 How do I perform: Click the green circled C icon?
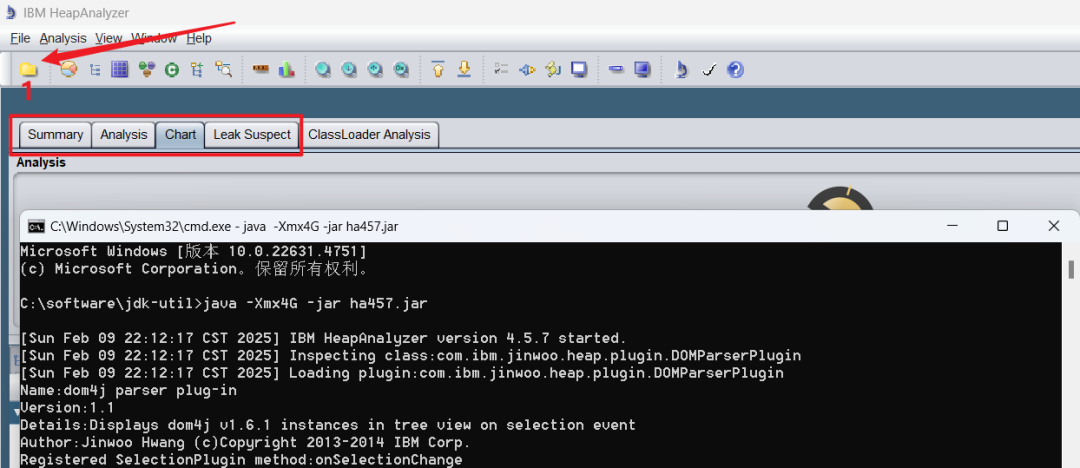[172, 70]
